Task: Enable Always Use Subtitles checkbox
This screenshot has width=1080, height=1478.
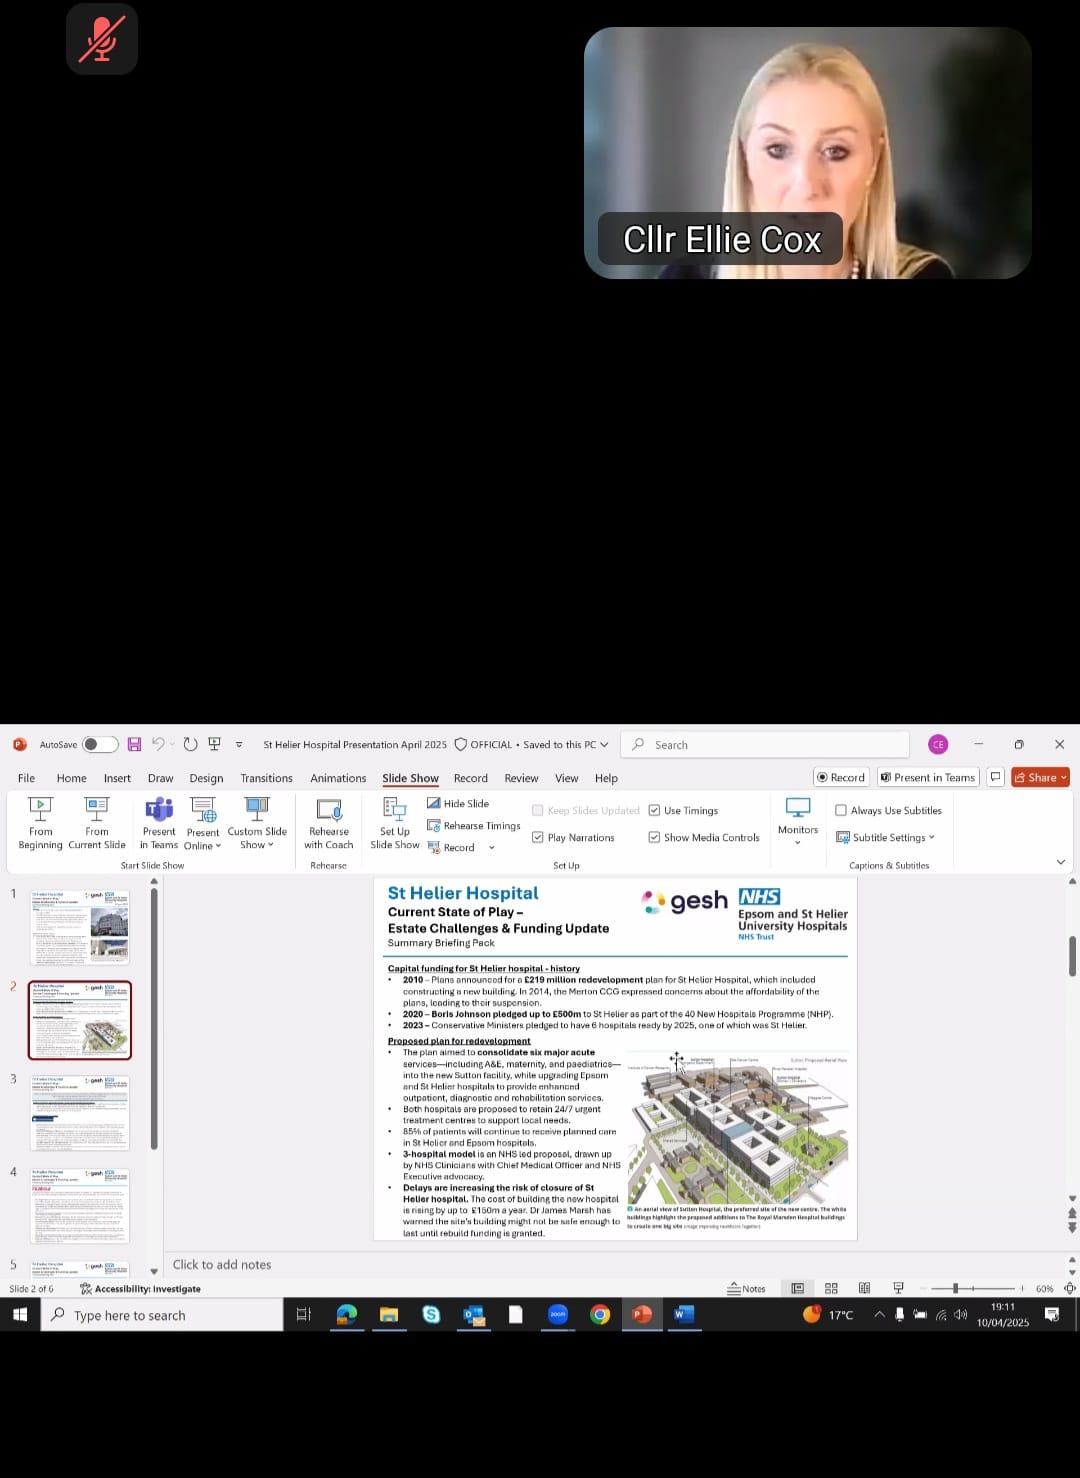Action: [x=841, y=811]
